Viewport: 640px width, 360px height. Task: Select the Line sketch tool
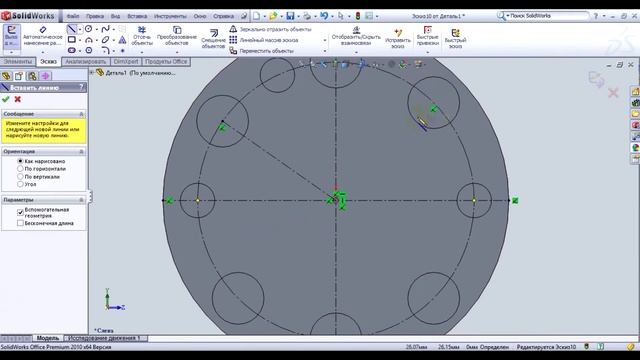(x=71, y=29)
